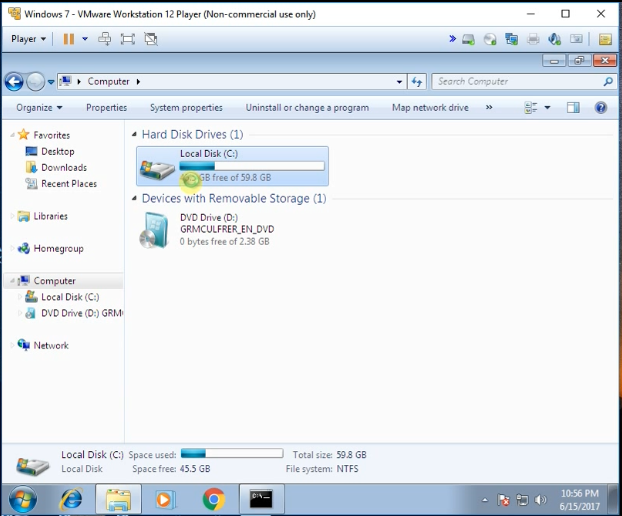
Task: Toggle Unity mode icon in VMware toolbar
Action: 151,39
